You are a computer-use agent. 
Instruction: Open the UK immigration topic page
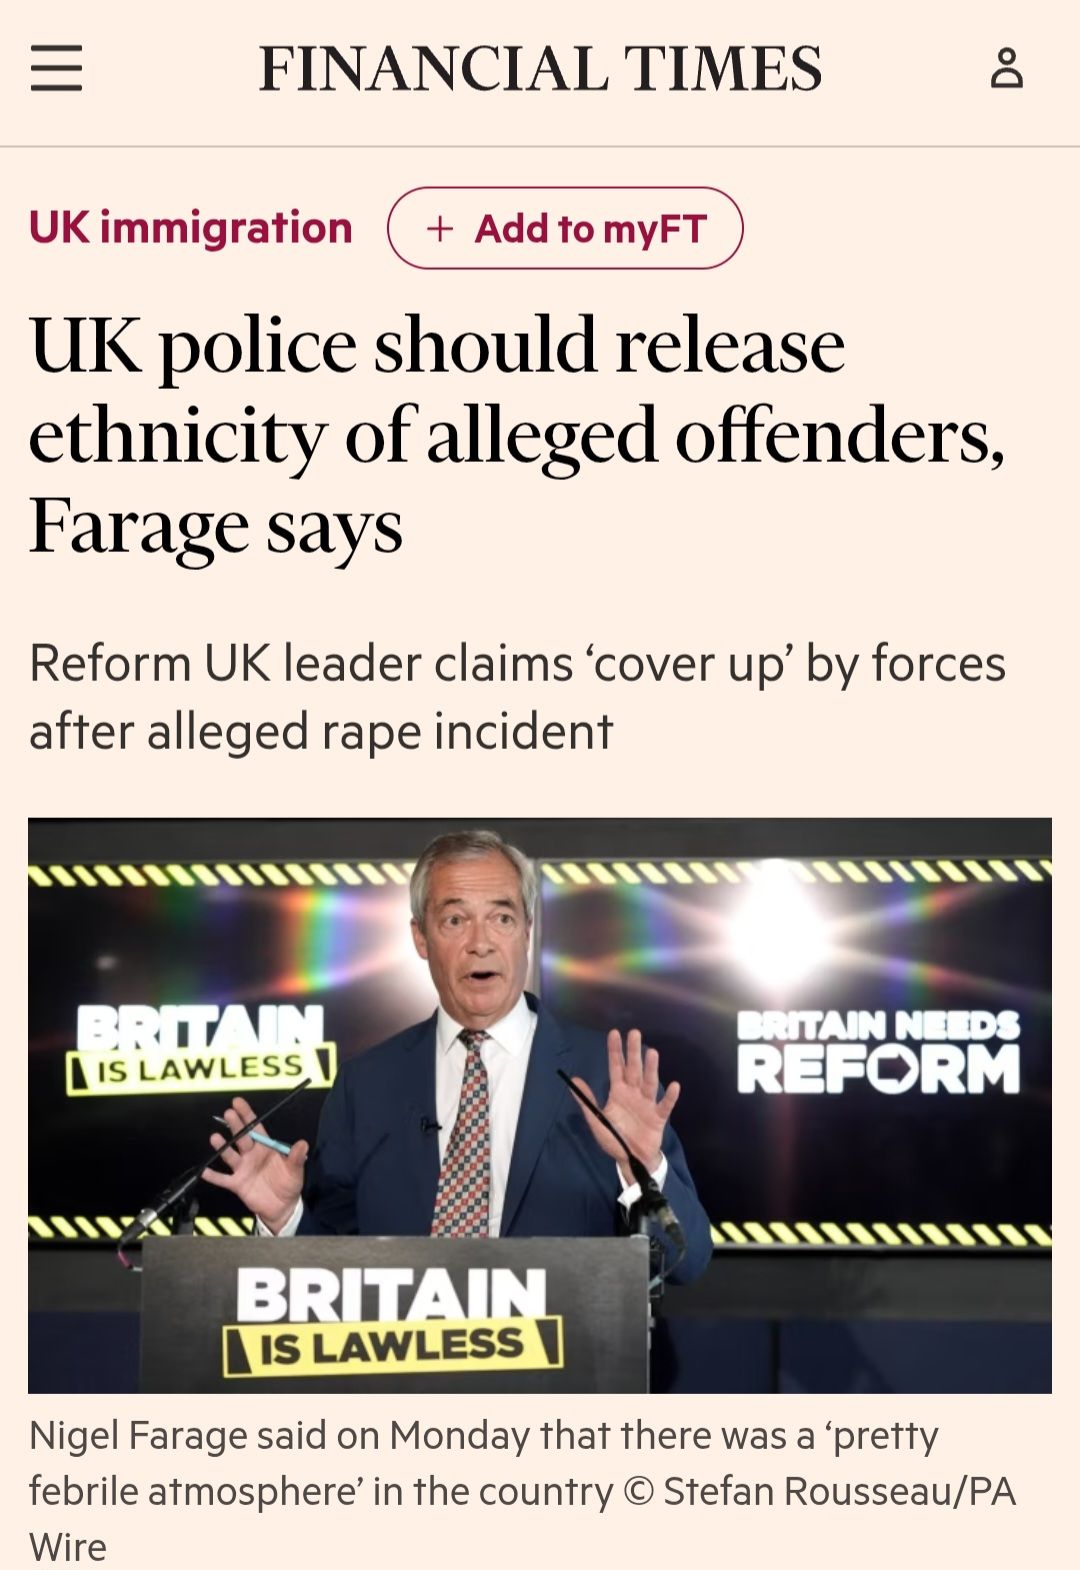click(x=191, y=228)
